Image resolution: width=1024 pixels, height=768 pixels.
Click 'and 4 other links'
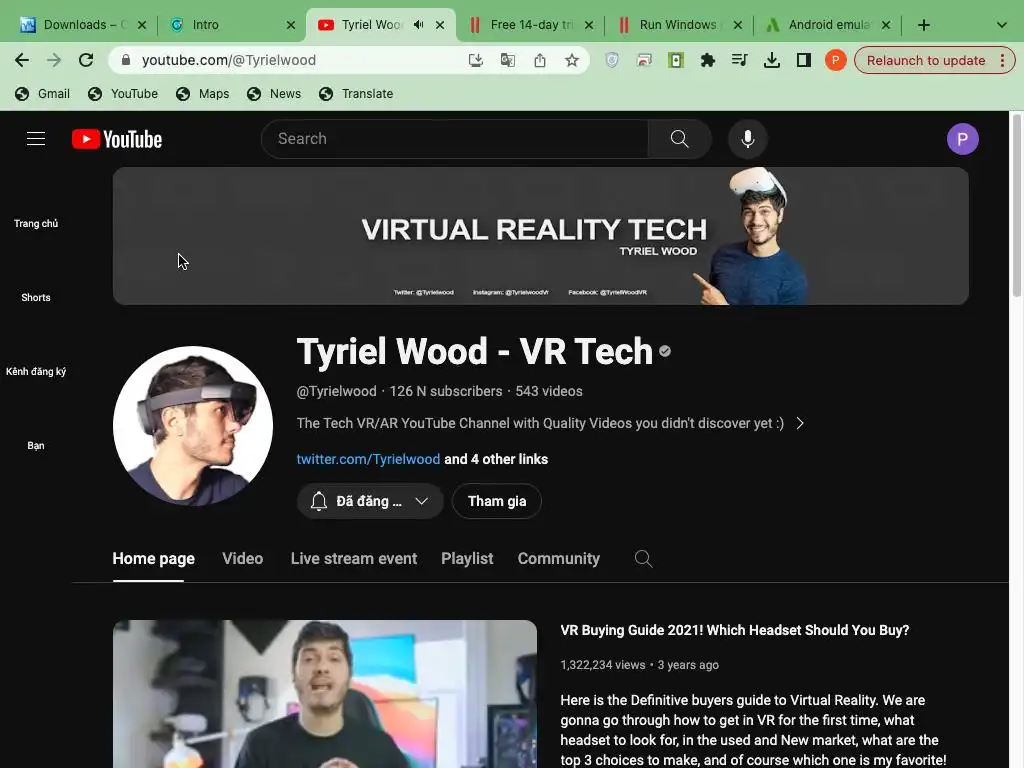click(x=496, y=459)
